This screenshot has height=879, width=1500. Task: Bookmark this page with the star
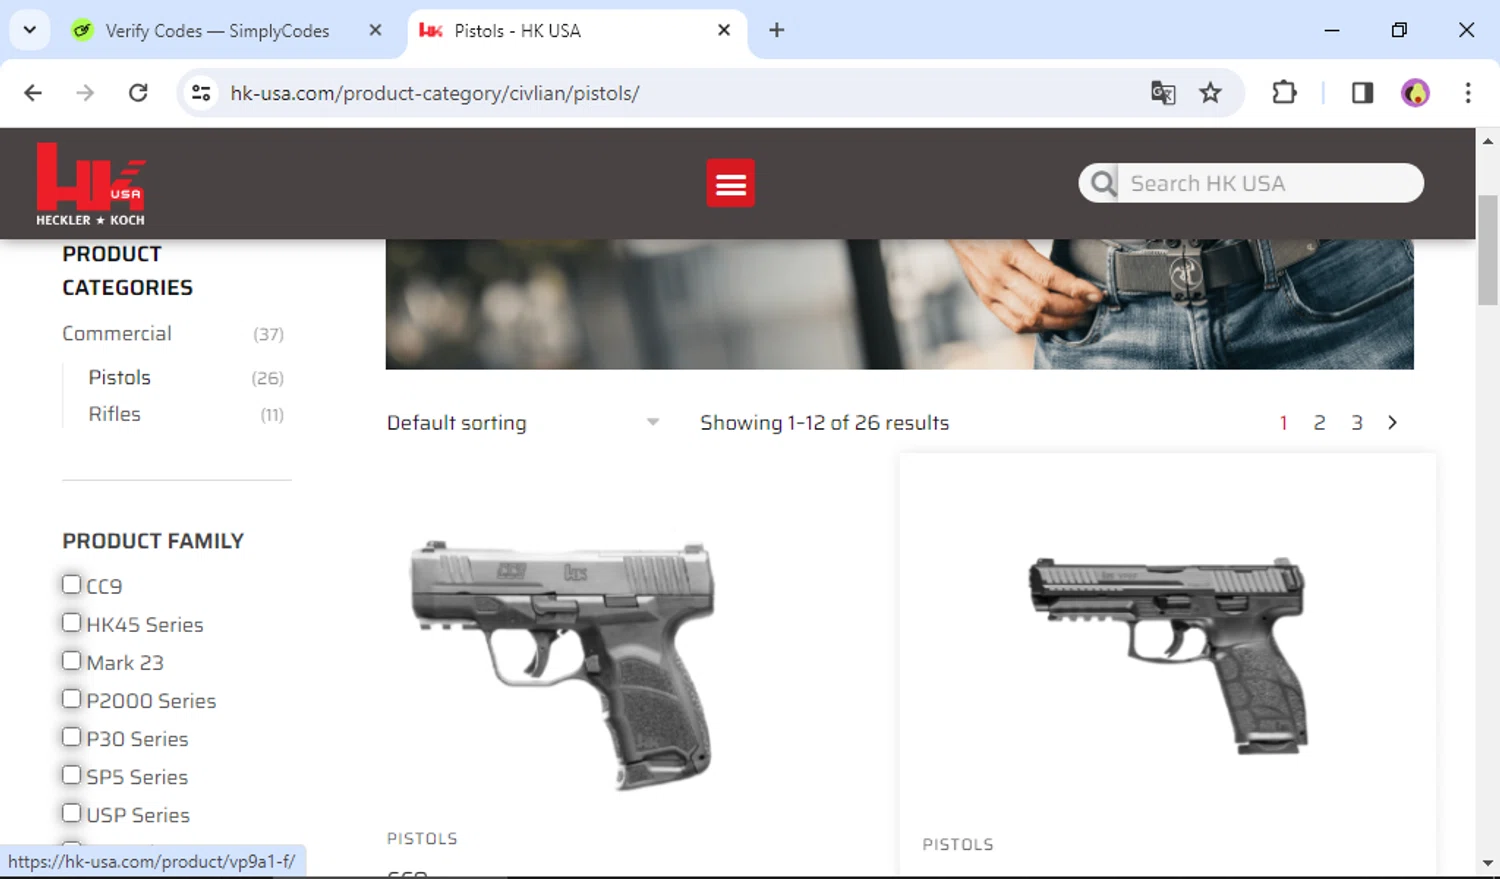click(x=1210, y=93)
